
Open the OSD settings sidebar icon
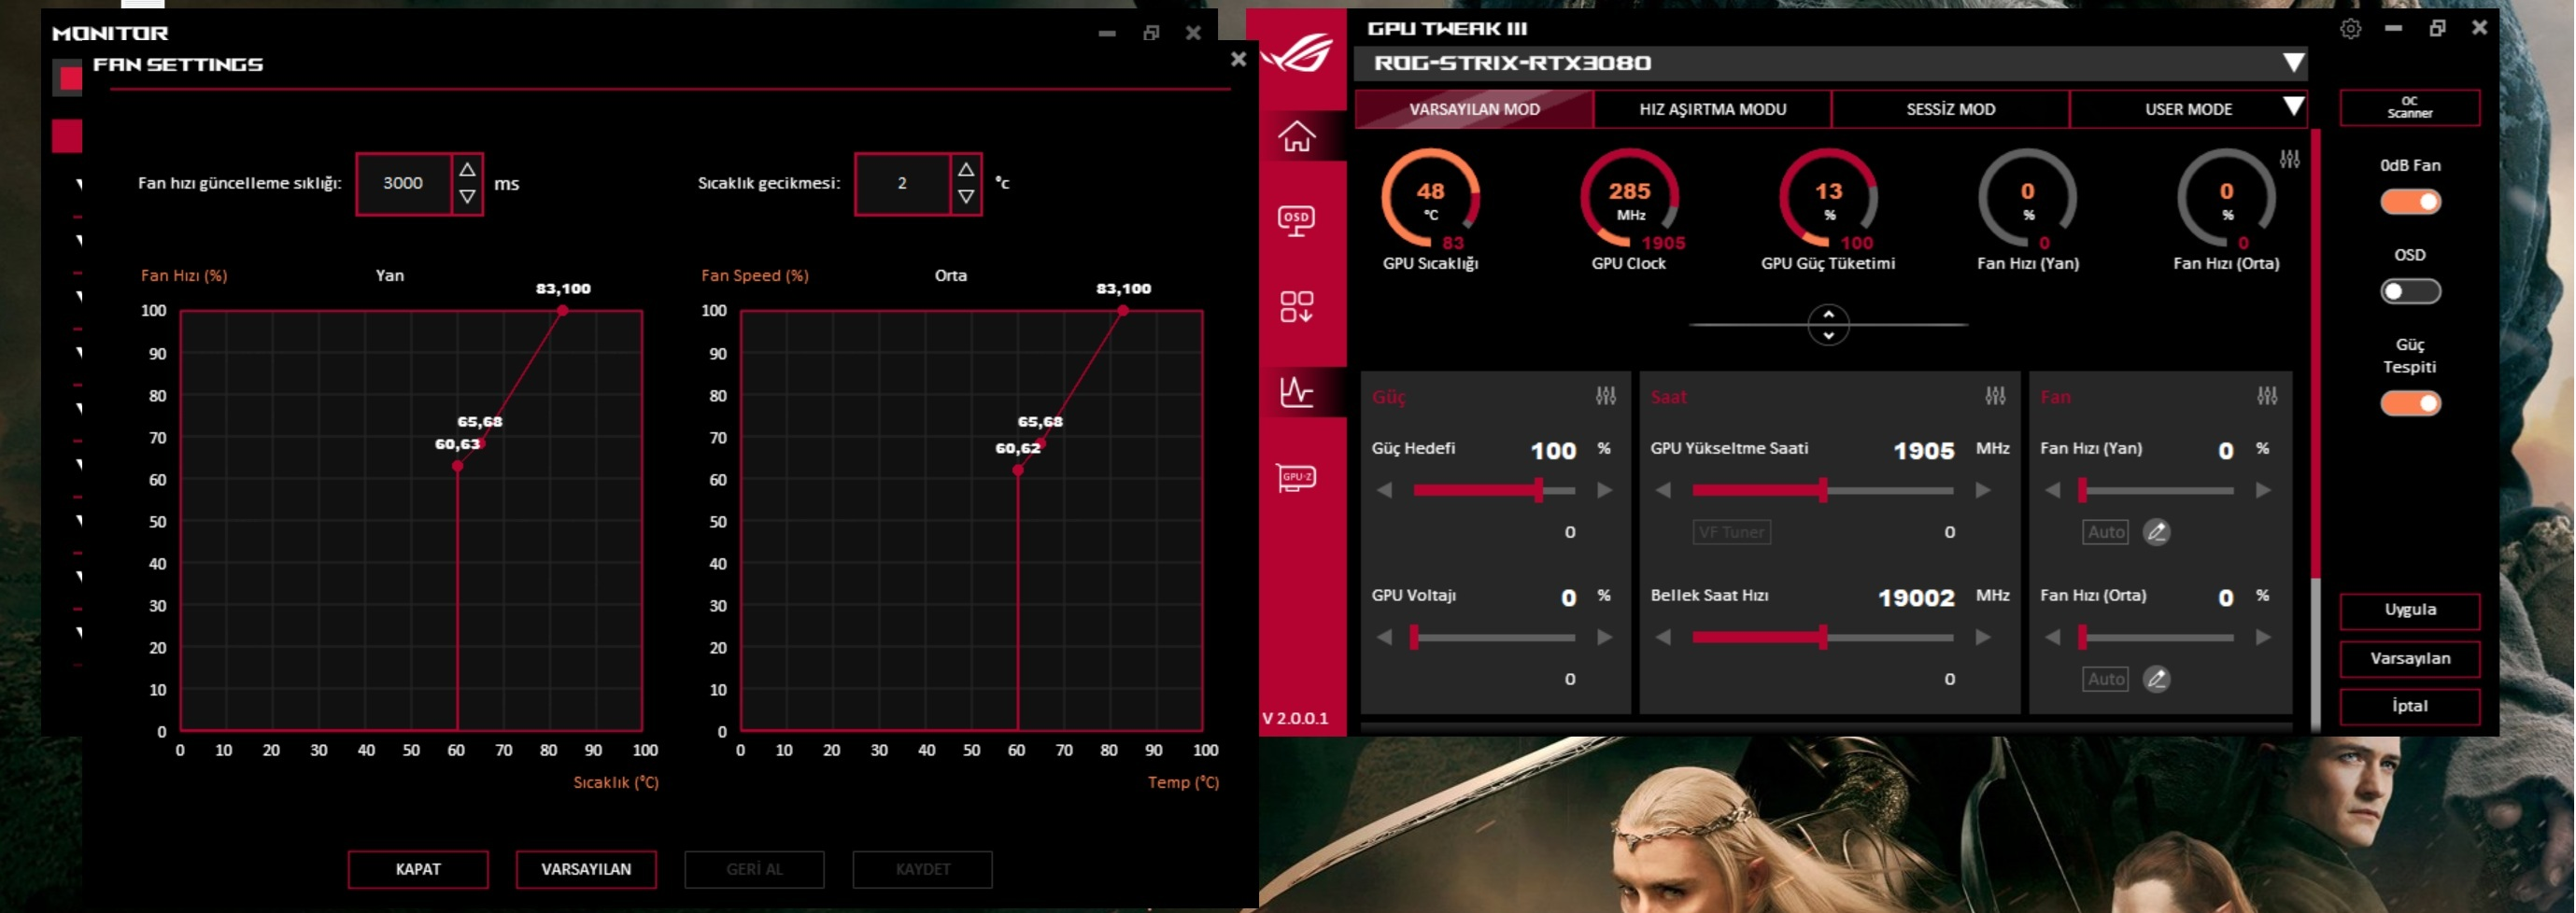click(x=1297, y=221)
